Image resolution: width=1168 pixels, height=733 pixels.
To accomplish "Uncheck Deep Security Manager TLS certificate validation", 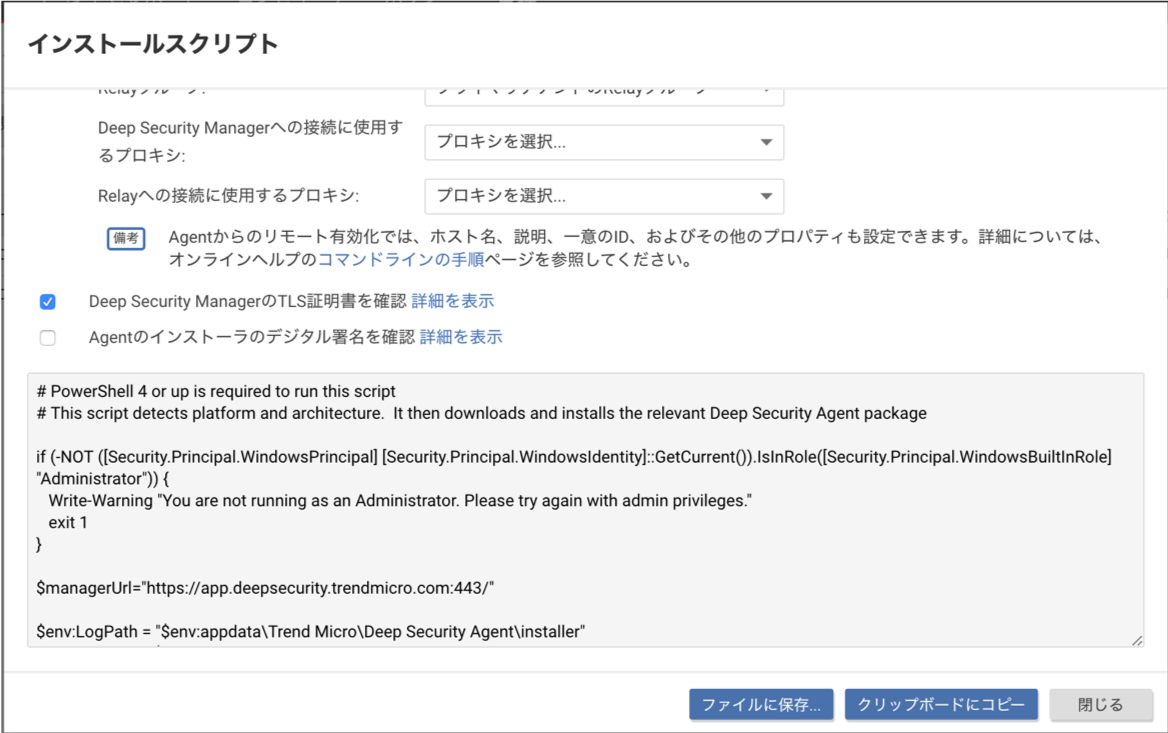I will 48,302.
